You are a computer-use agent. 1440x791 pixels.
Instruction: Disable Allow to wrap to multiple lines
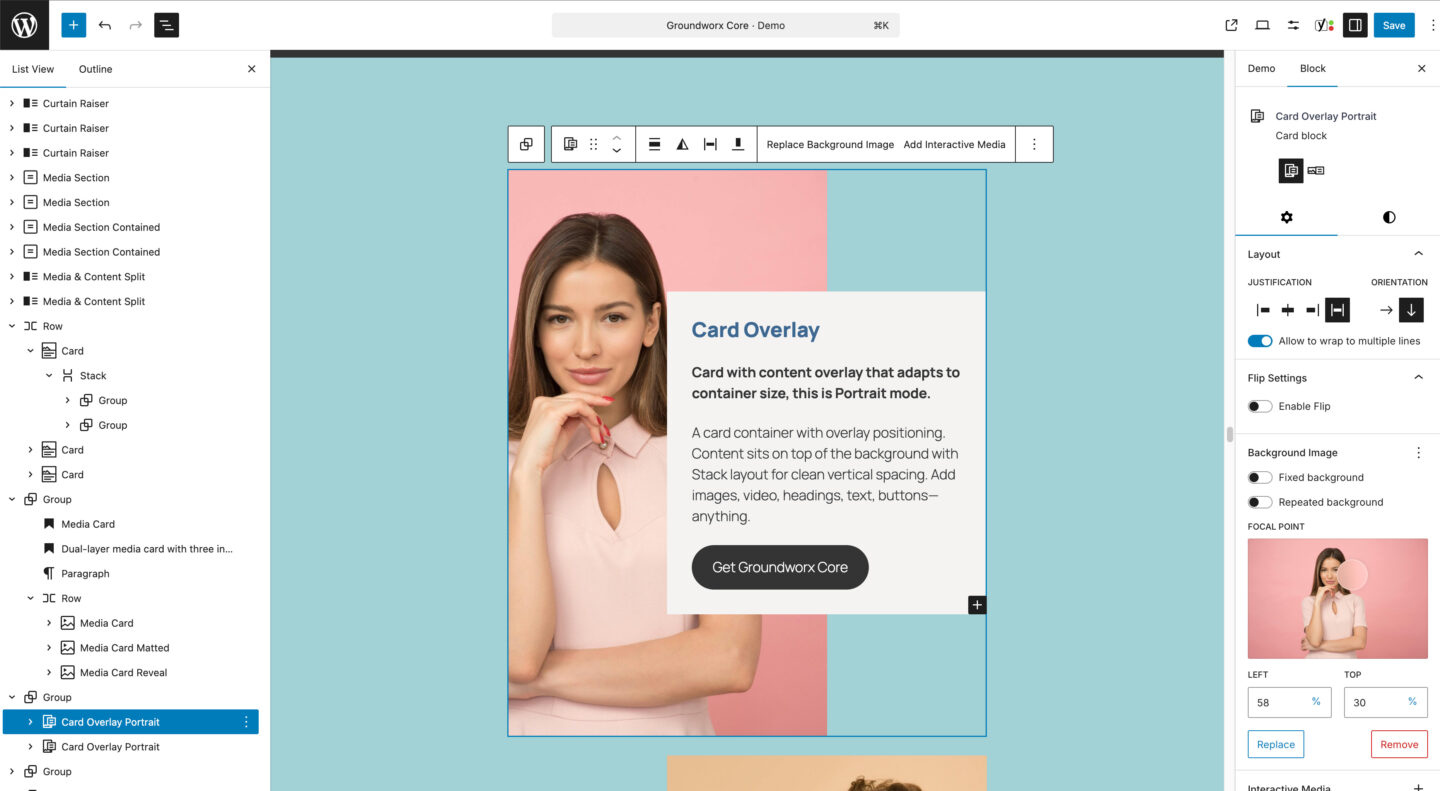click(x=1260, y=341)
